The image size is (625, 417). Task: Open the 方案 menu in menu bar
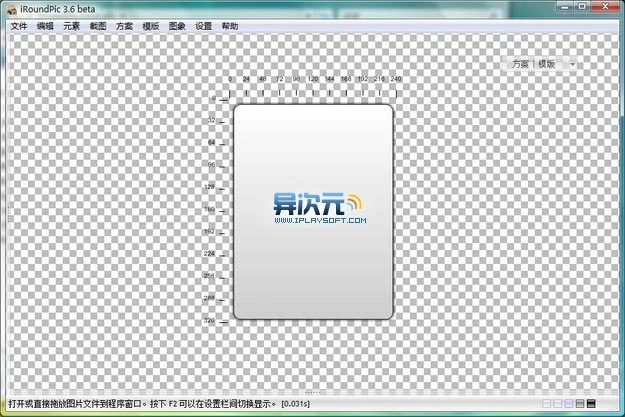(124, 26)
